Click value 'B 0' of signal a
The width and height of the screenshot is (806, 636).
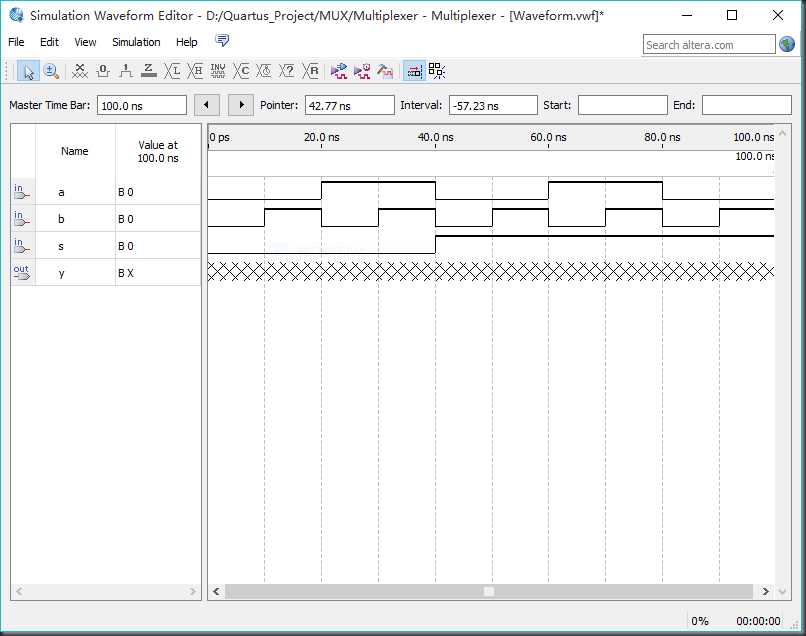126,192
